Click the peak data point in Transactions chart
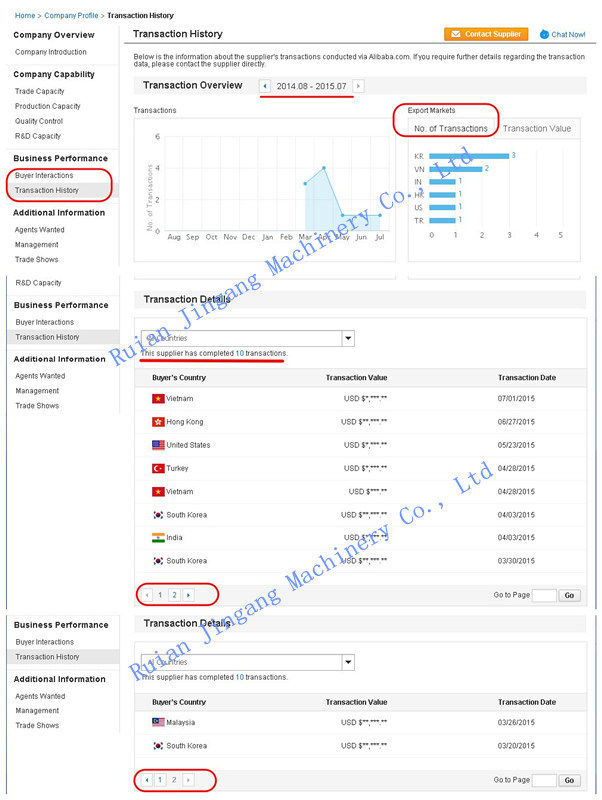Viewport: 602px width, 800px height. click(324, 168)
